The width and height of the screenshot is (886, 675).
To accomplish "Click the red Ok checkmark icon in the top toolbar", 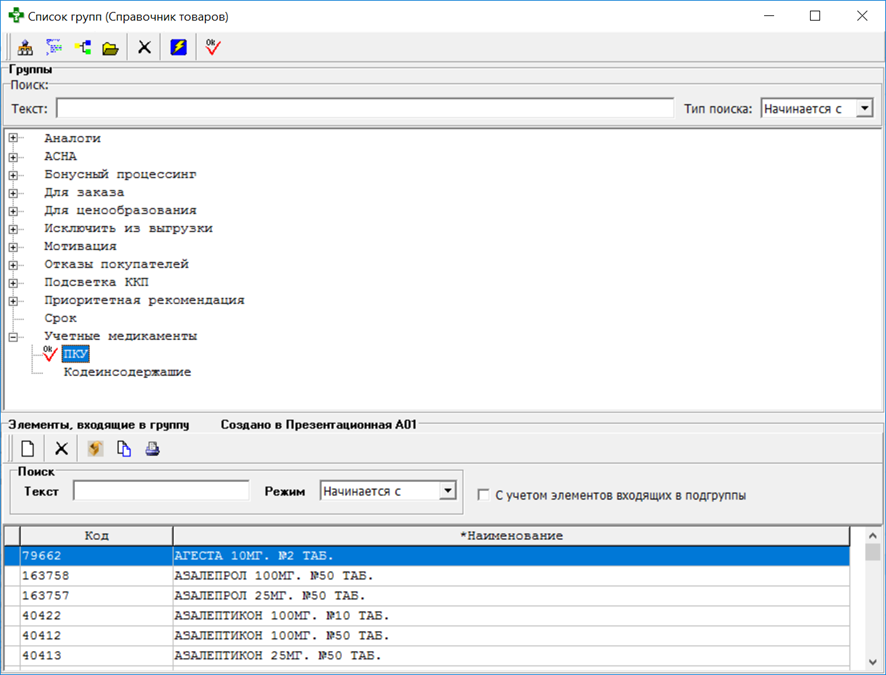I will point(213,47).
